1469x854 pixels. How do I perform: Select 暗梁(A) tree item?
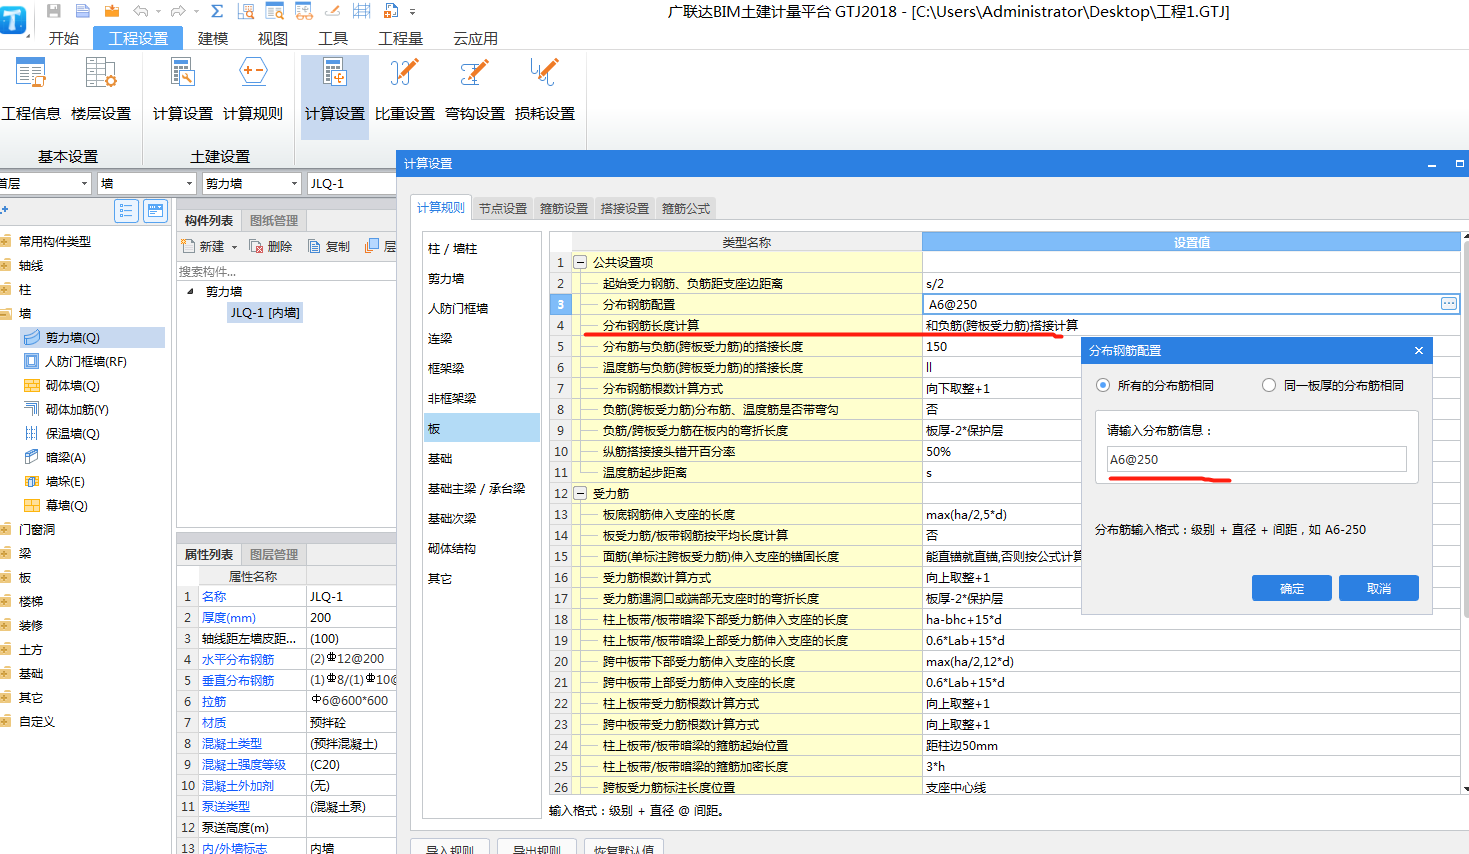tap(66, 458)
